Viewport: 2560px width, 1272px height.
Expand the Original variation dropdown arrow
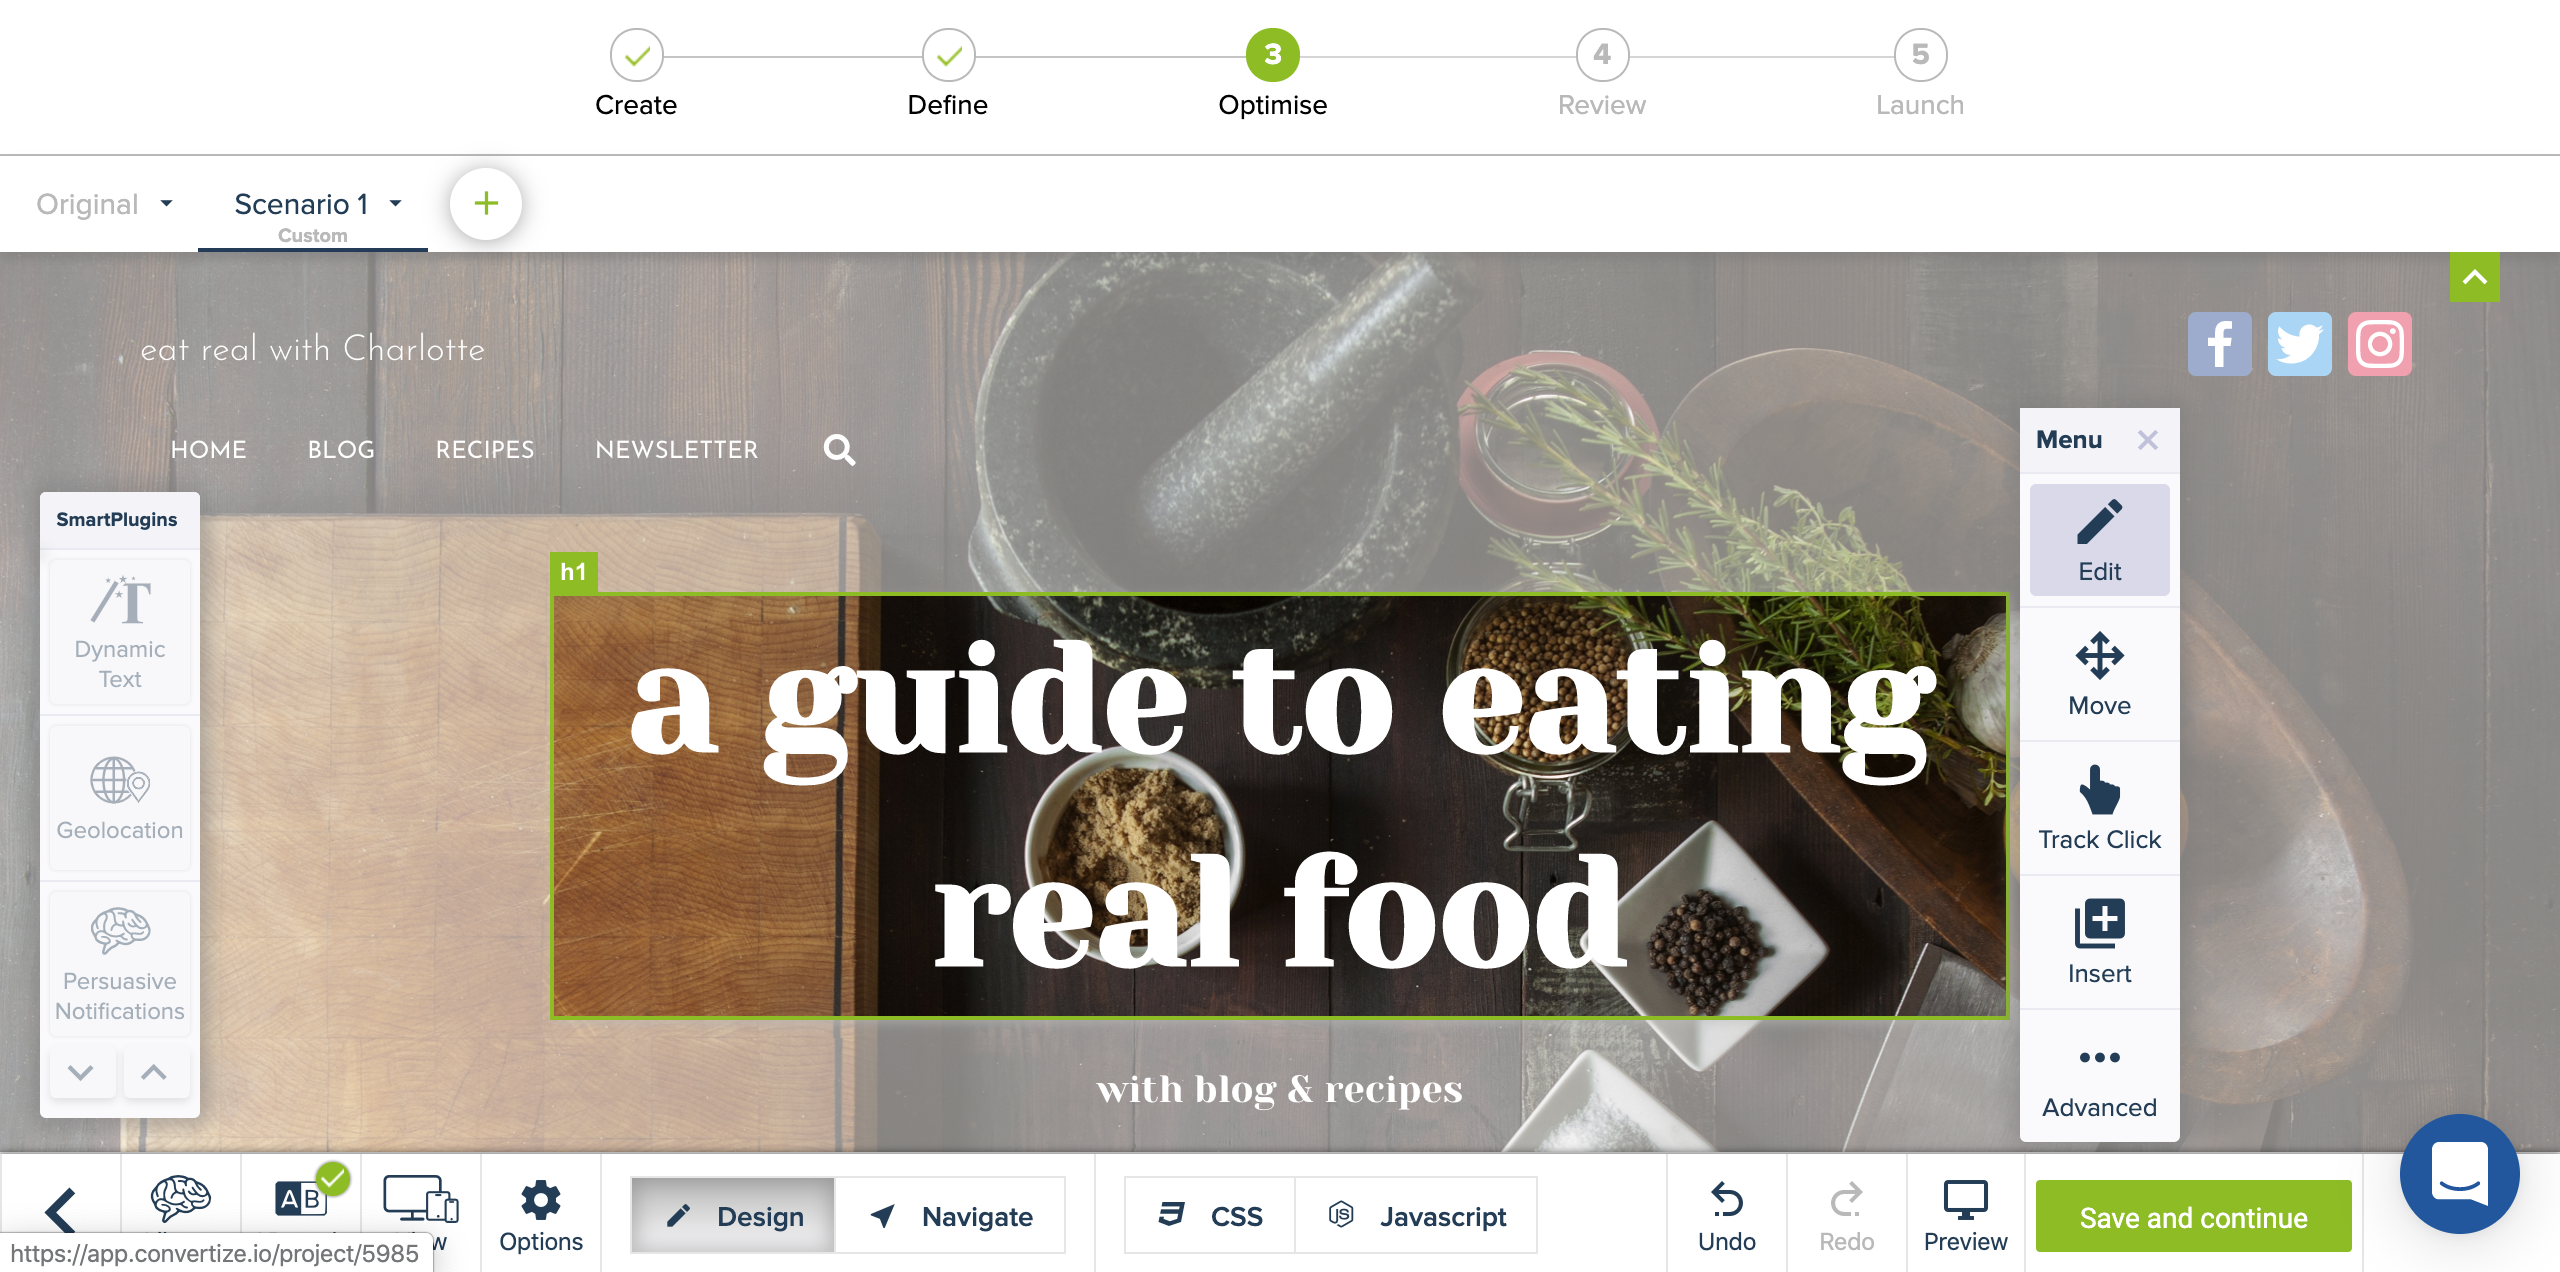166,204
